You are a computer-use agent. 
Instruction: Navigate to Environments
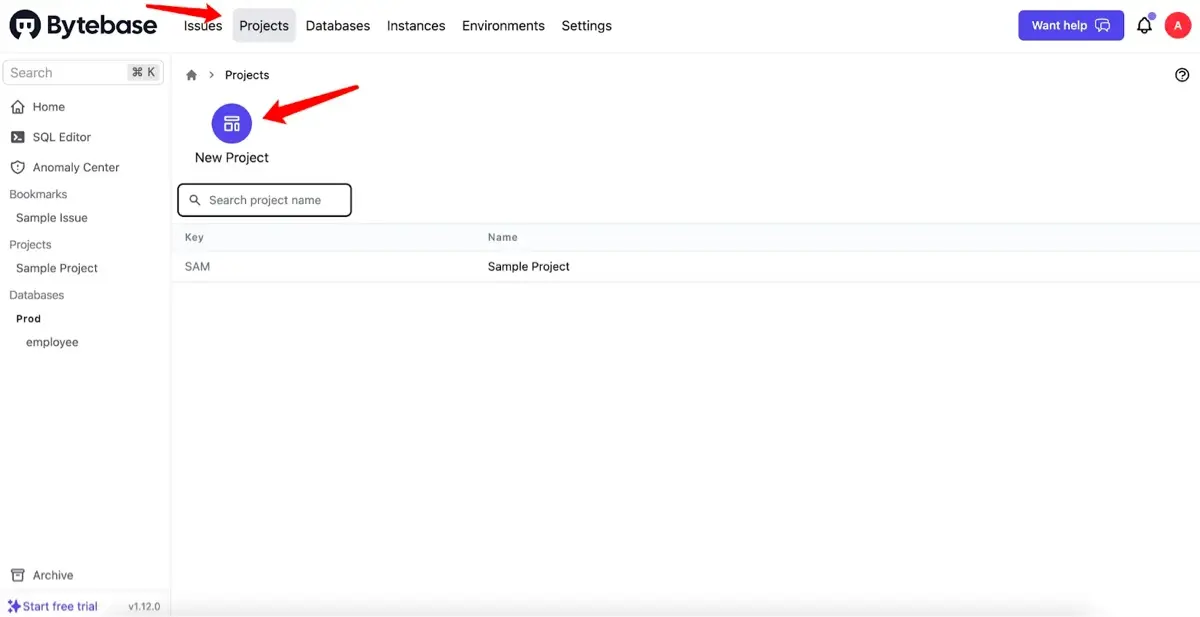click(x=503, y=26)
